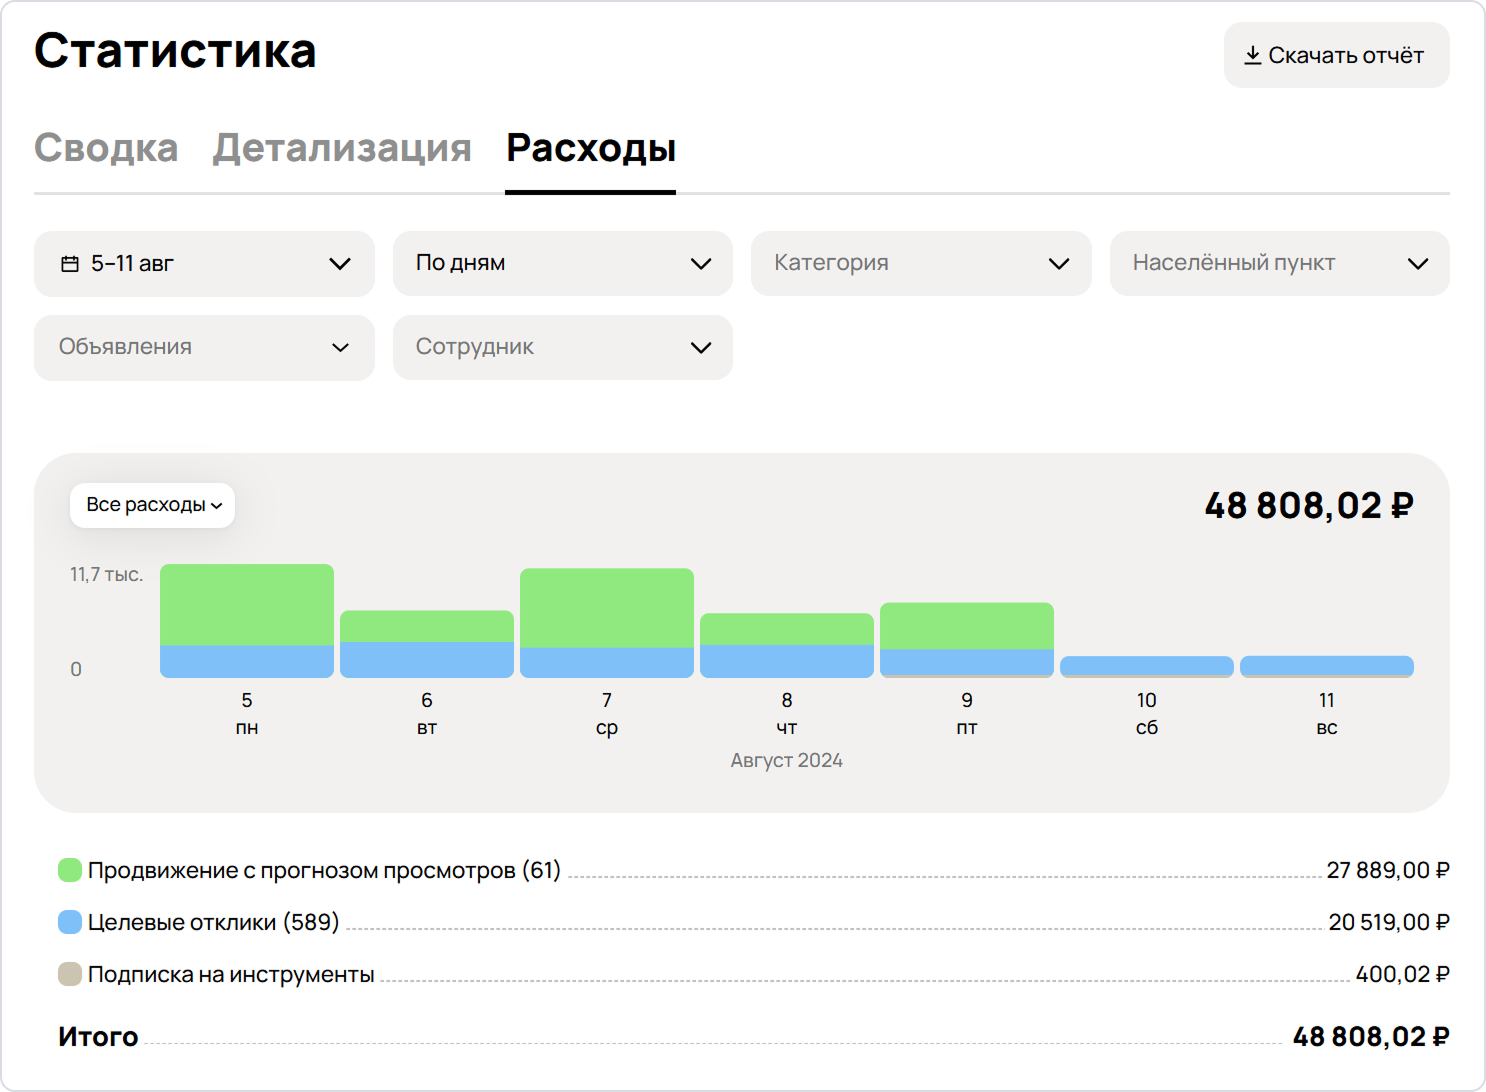This screenshot has height=1092, width=1486.
Task: Open the Детализация tab
Action: pos(342,148)
